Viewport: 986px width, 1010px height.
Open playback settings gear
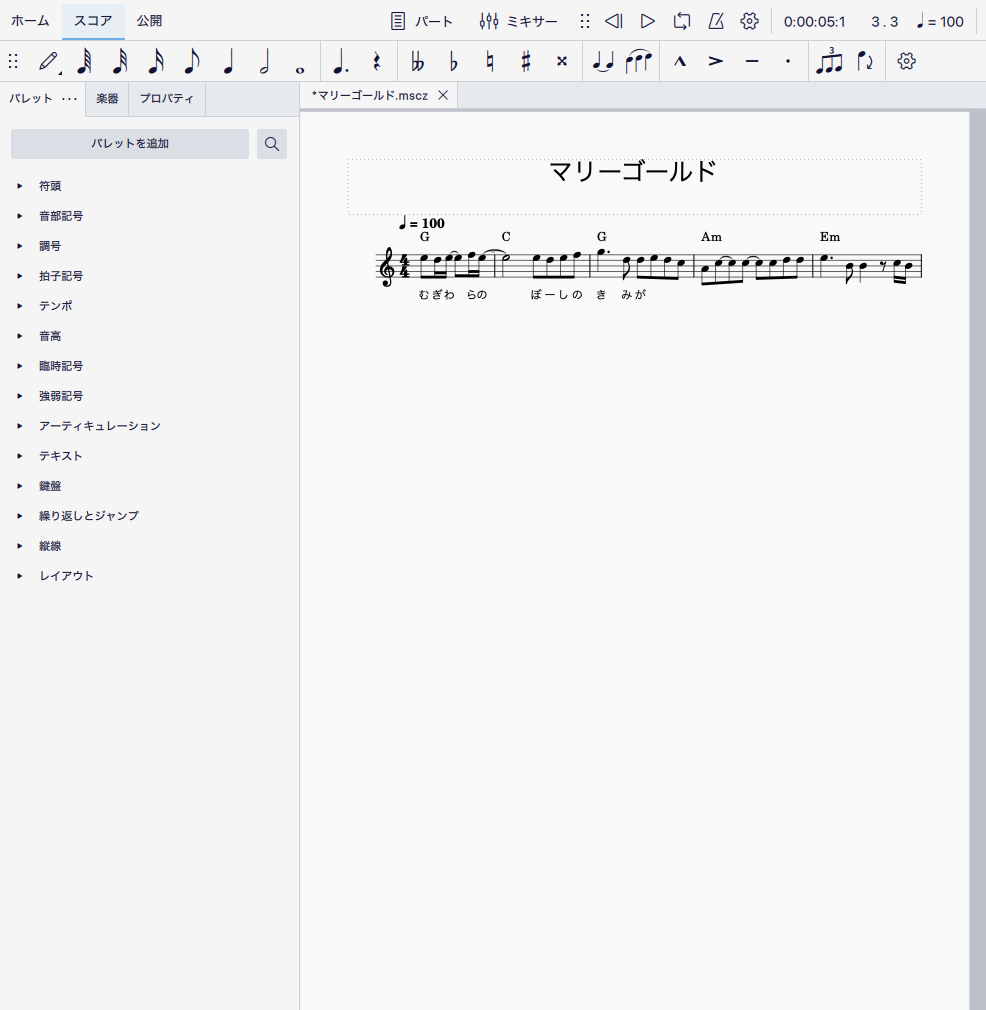[749, 21]
